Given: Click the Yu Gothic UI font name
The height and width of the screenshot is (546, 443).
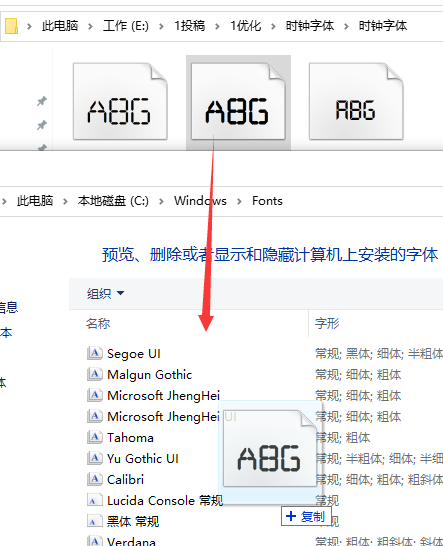Looking at the screenshot, I should pos(143,459).
